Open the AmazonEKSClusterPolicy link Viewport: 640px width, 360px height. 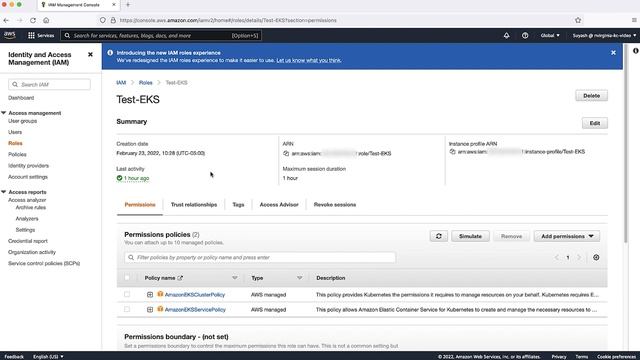tap(195, 295)
